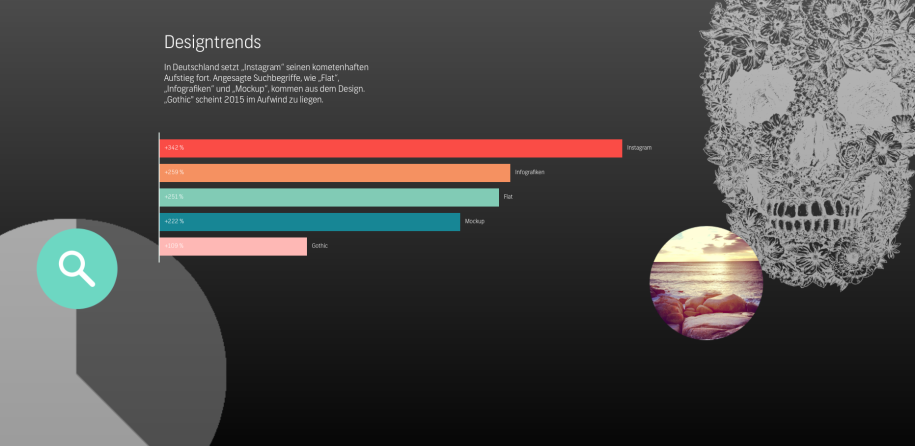
Task: Click the +259 % value
Action: tap(174, 173)
